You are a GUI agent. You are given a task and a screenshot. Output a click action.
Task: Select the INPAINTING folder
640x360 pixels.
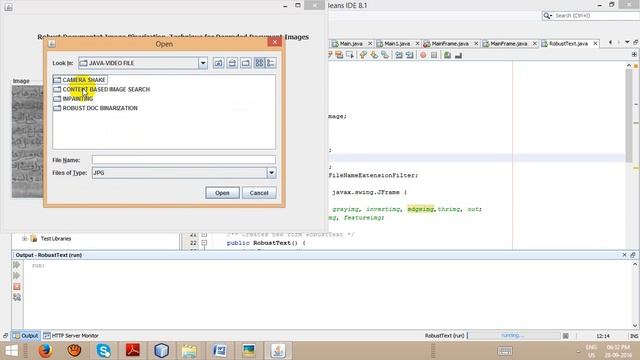tap(73, 98)
